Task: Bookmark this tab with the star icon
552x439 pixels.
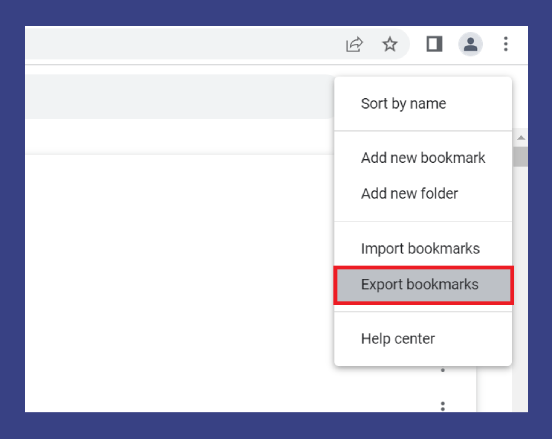Action: [x=390, y=44]
